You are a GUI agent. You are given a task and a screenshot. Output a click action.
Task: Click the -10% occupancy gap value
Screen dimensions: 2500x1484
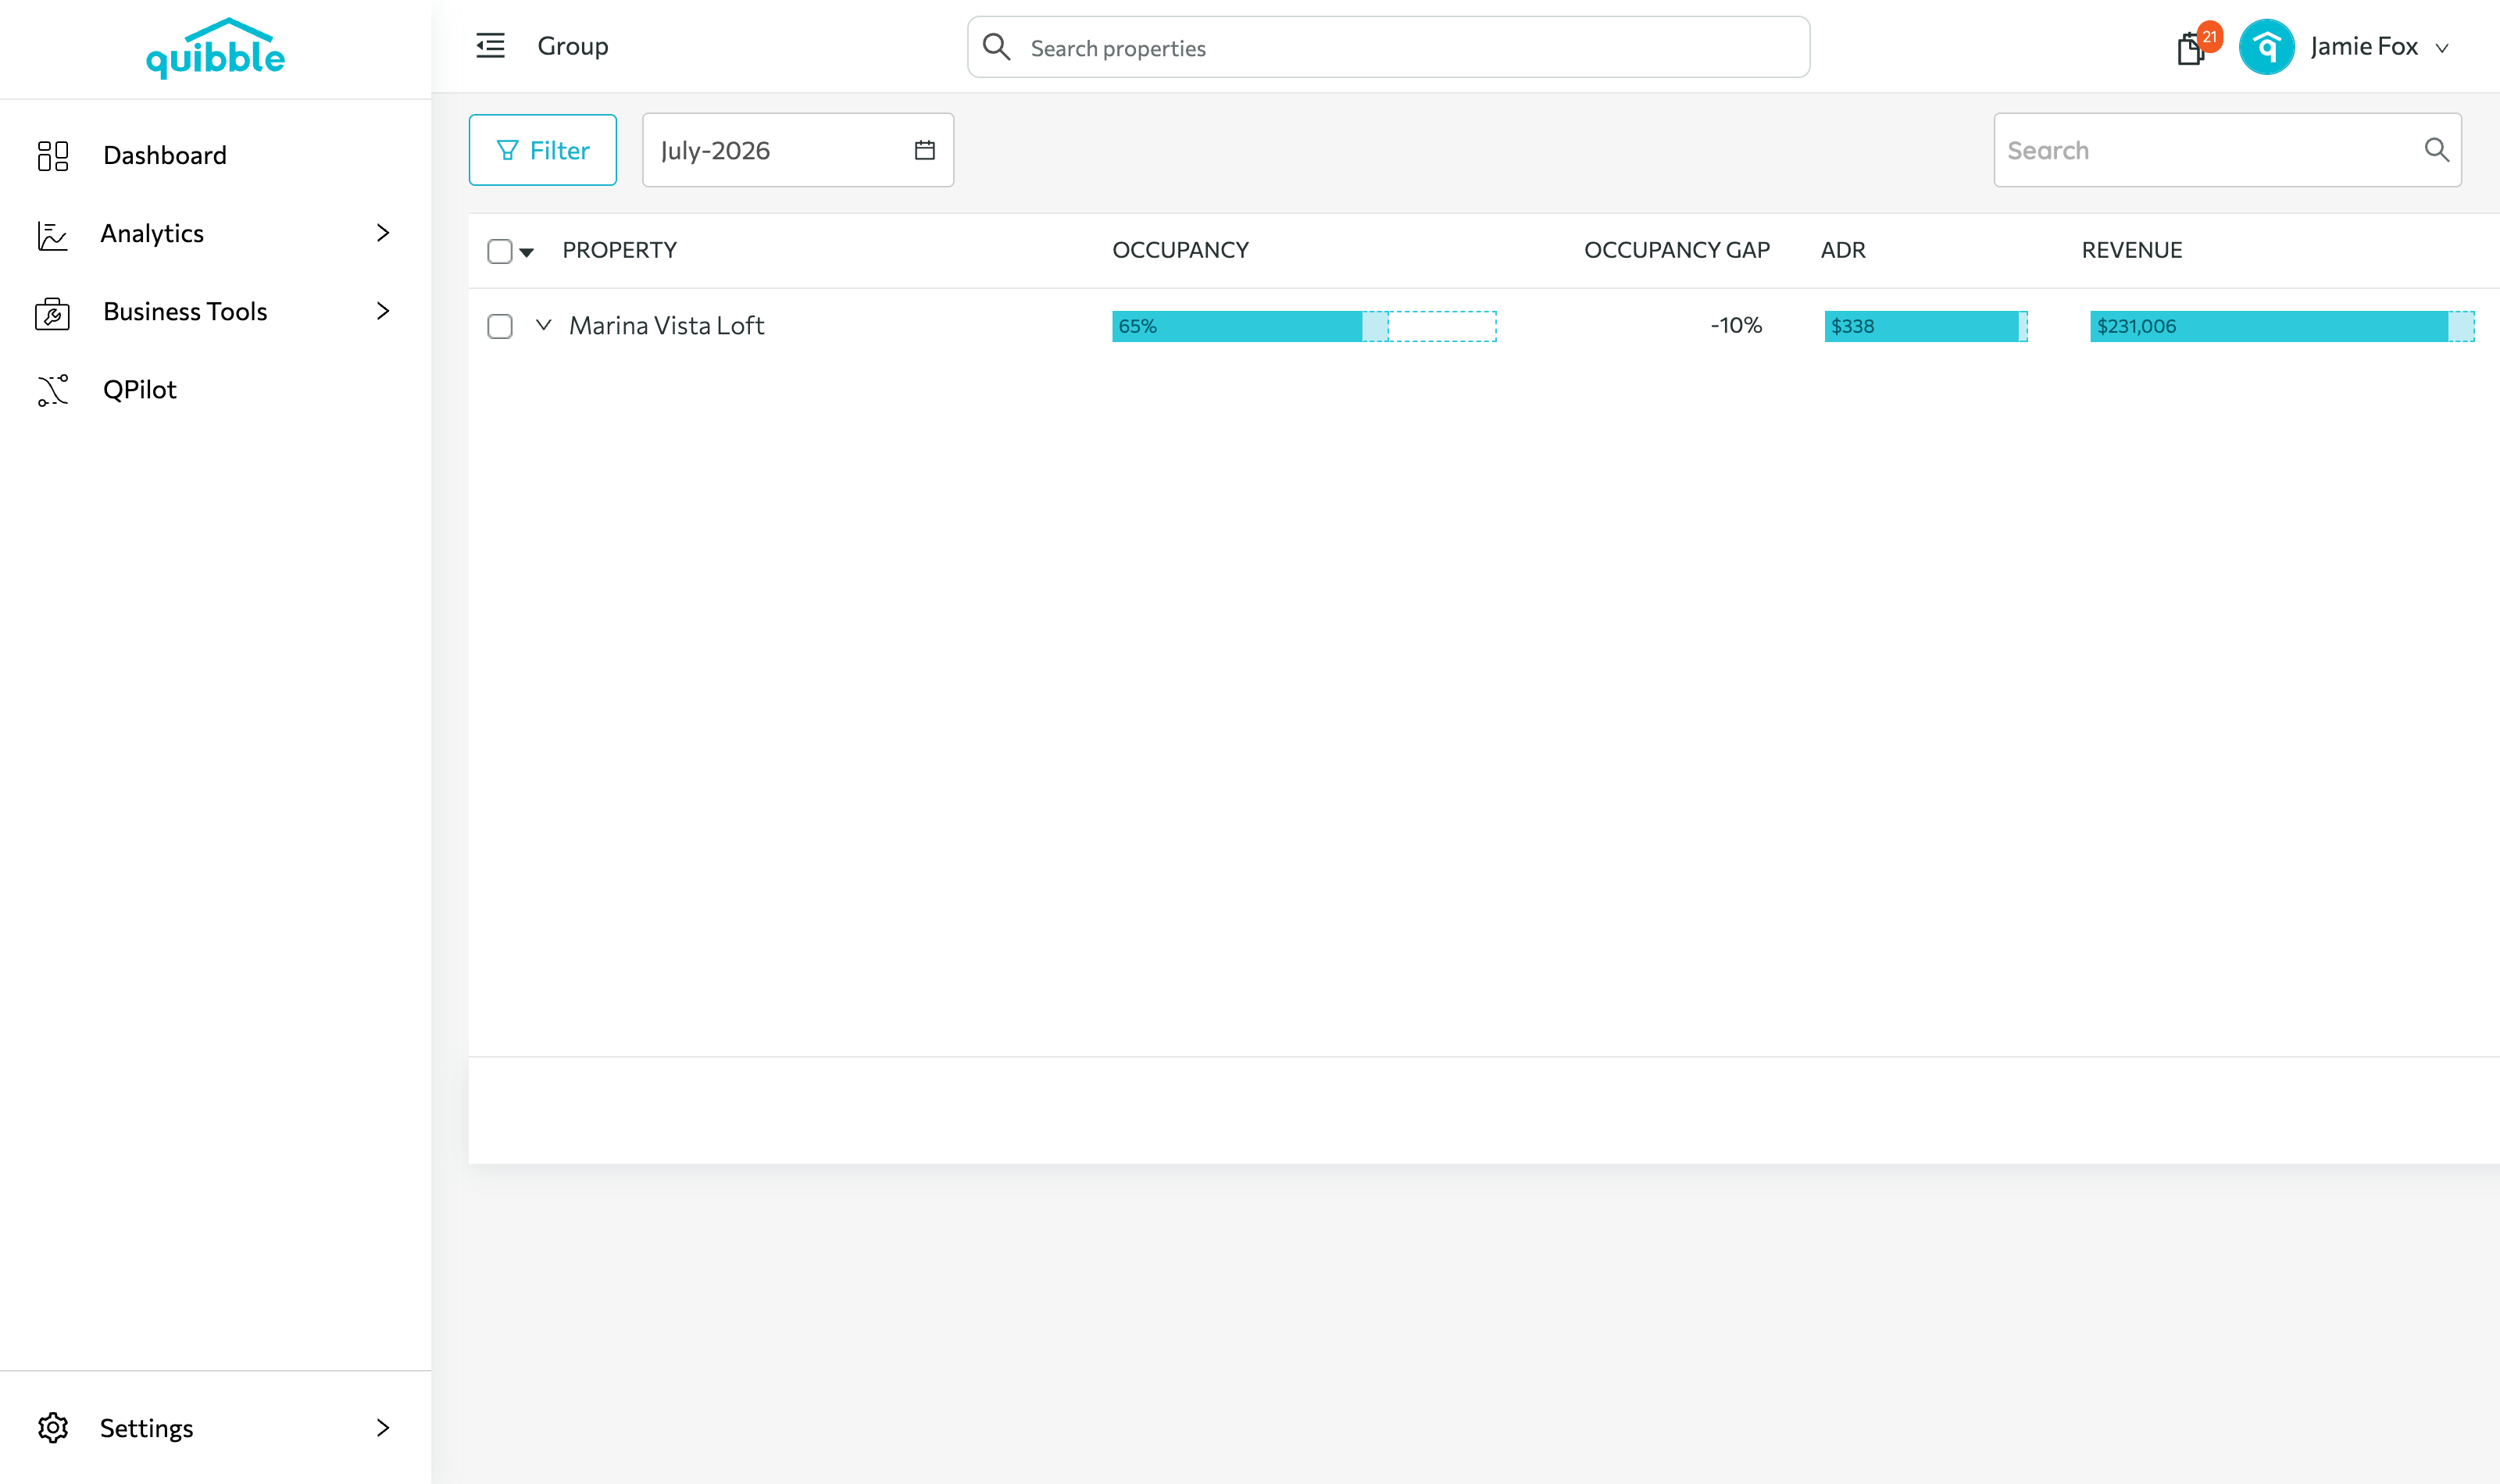tap(1736, 326)
